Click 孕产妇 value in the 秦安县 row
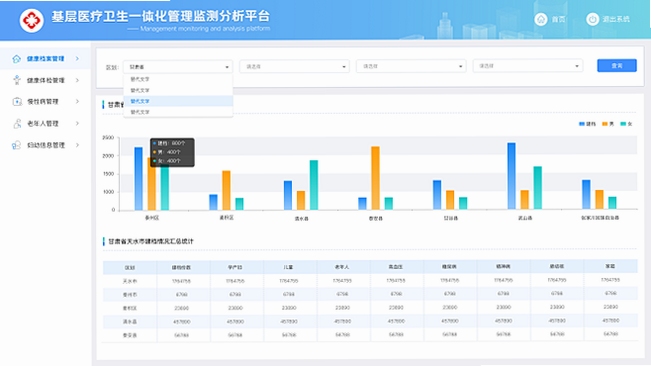Viewport: 651px width, 366px height. (235, 335)
